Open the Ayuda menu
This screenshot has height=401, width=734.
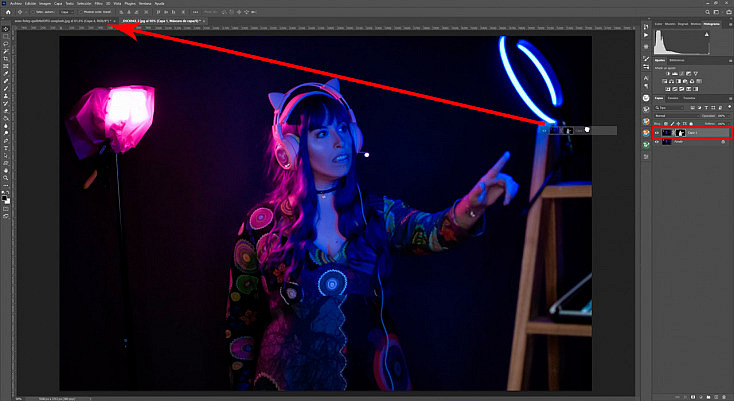(x=160, y=4)
